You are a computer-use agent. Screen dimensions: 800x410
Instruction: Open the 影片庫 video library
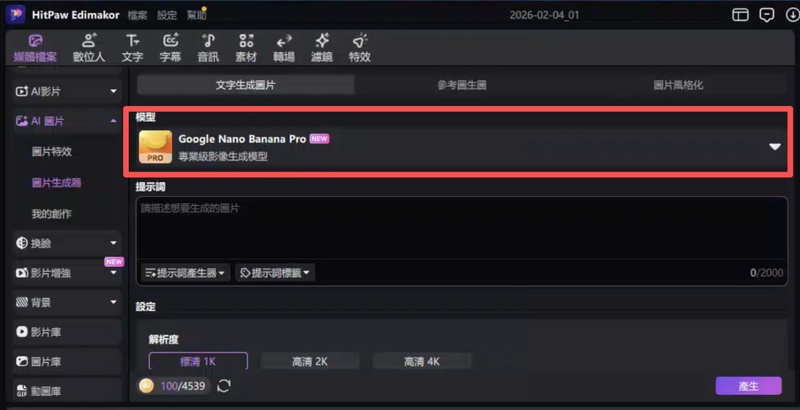point(67,332)
